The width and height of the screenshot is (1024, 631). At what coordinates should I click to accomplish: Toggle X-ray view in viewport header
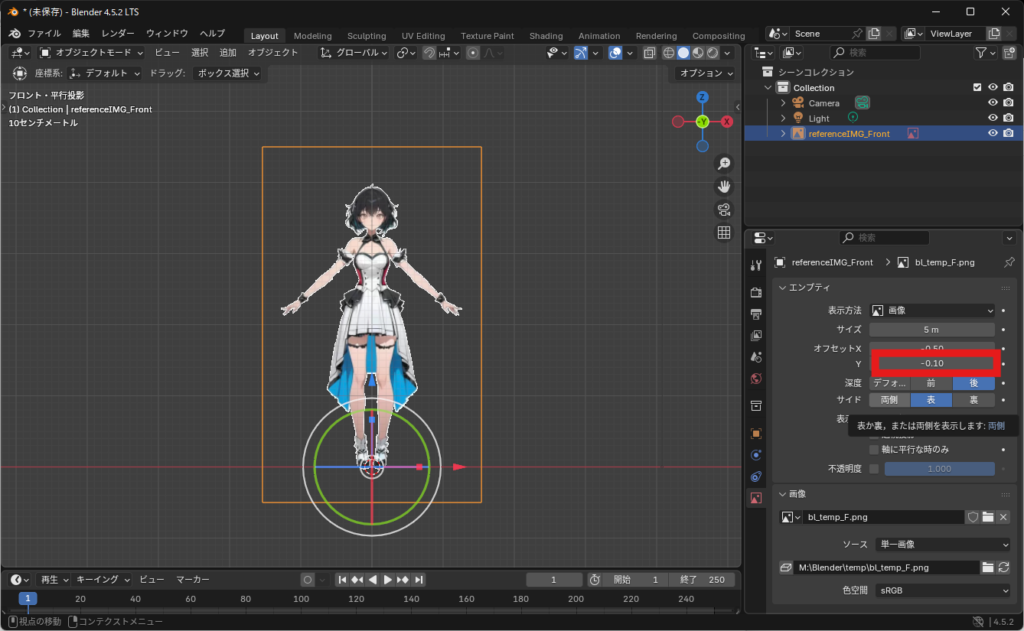(x=649, y=53)
